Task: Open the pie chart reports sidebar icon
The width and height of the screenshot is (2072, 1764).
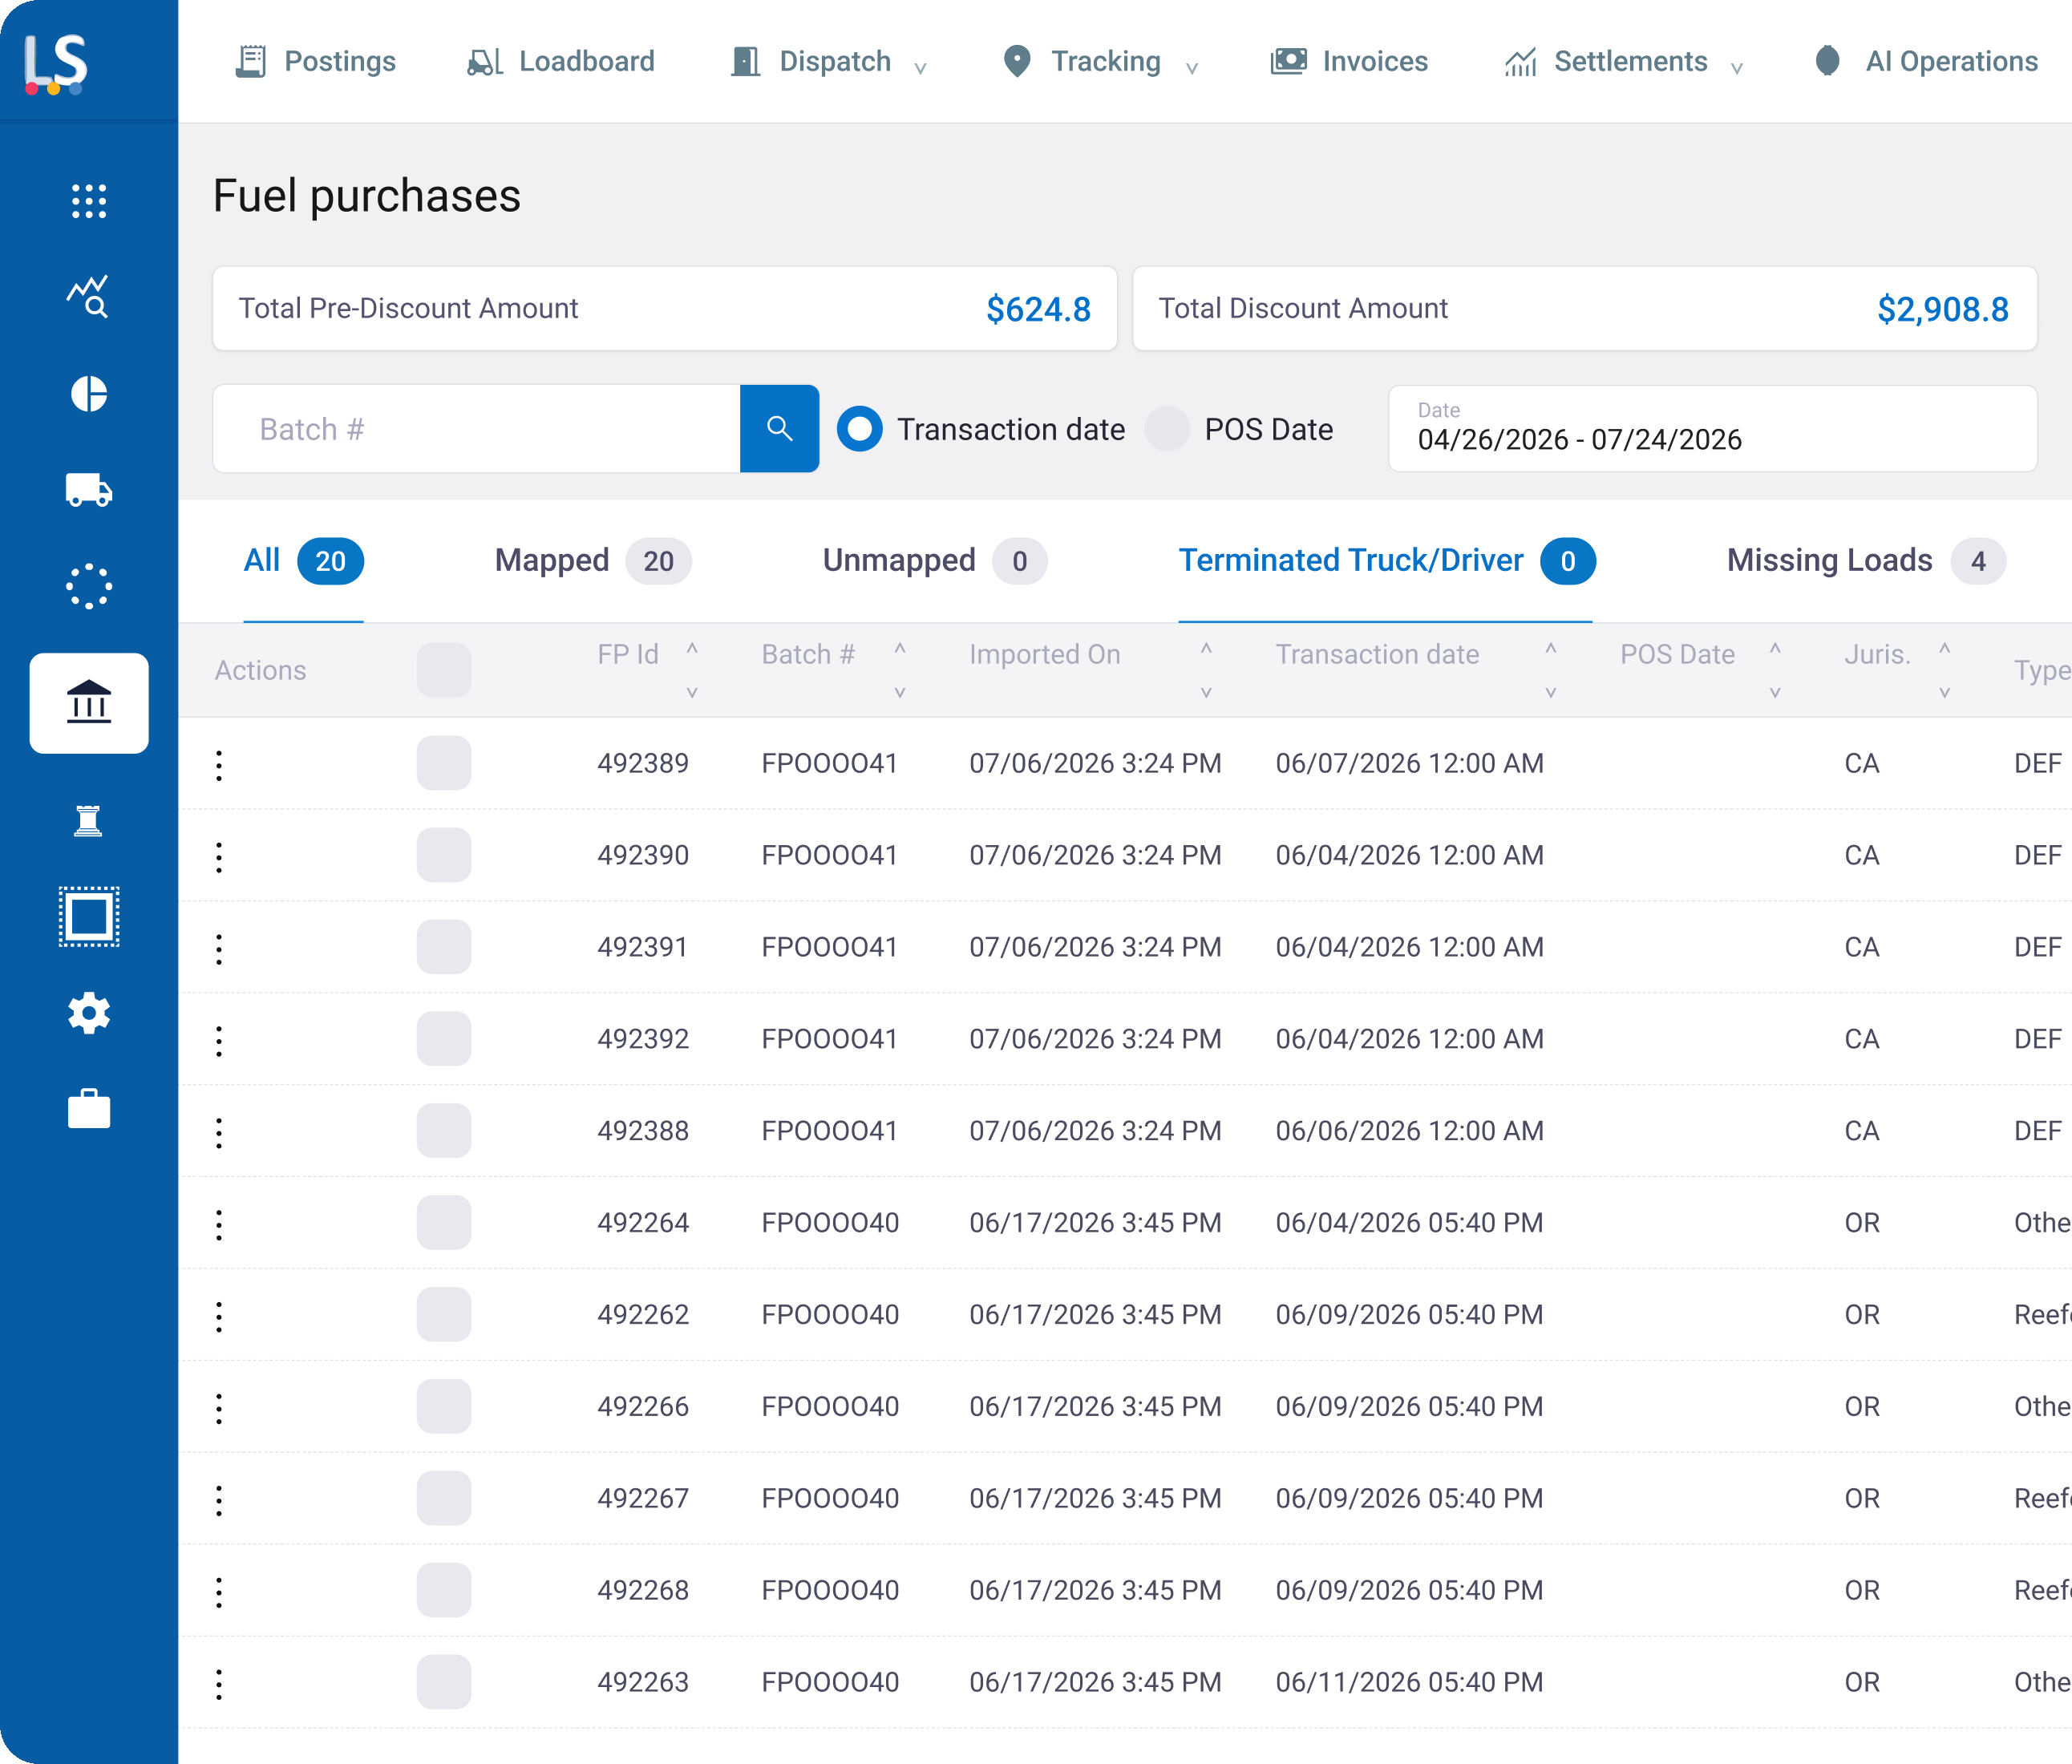Action: (x=89, y=394)
